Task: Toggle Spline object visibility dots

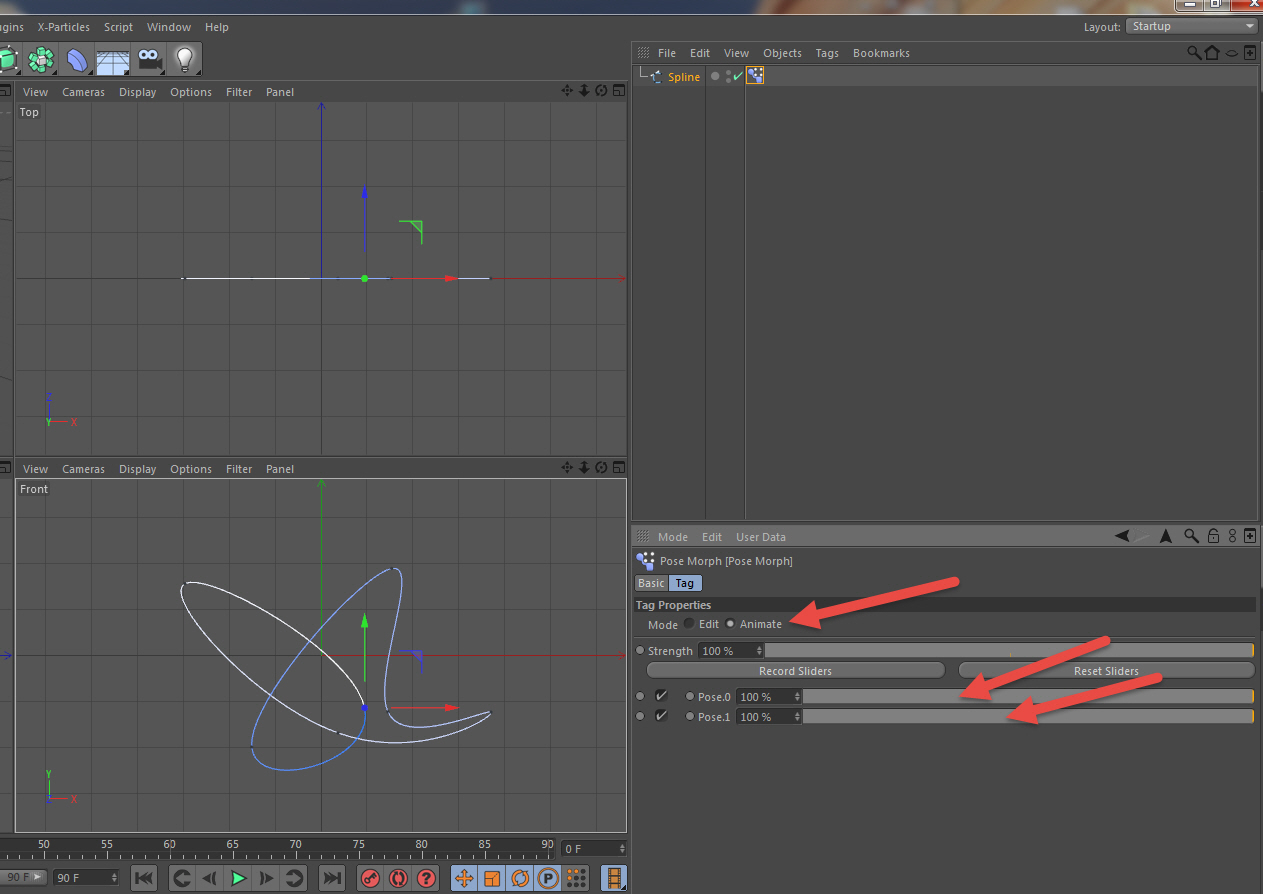Action: pos(728,76)
